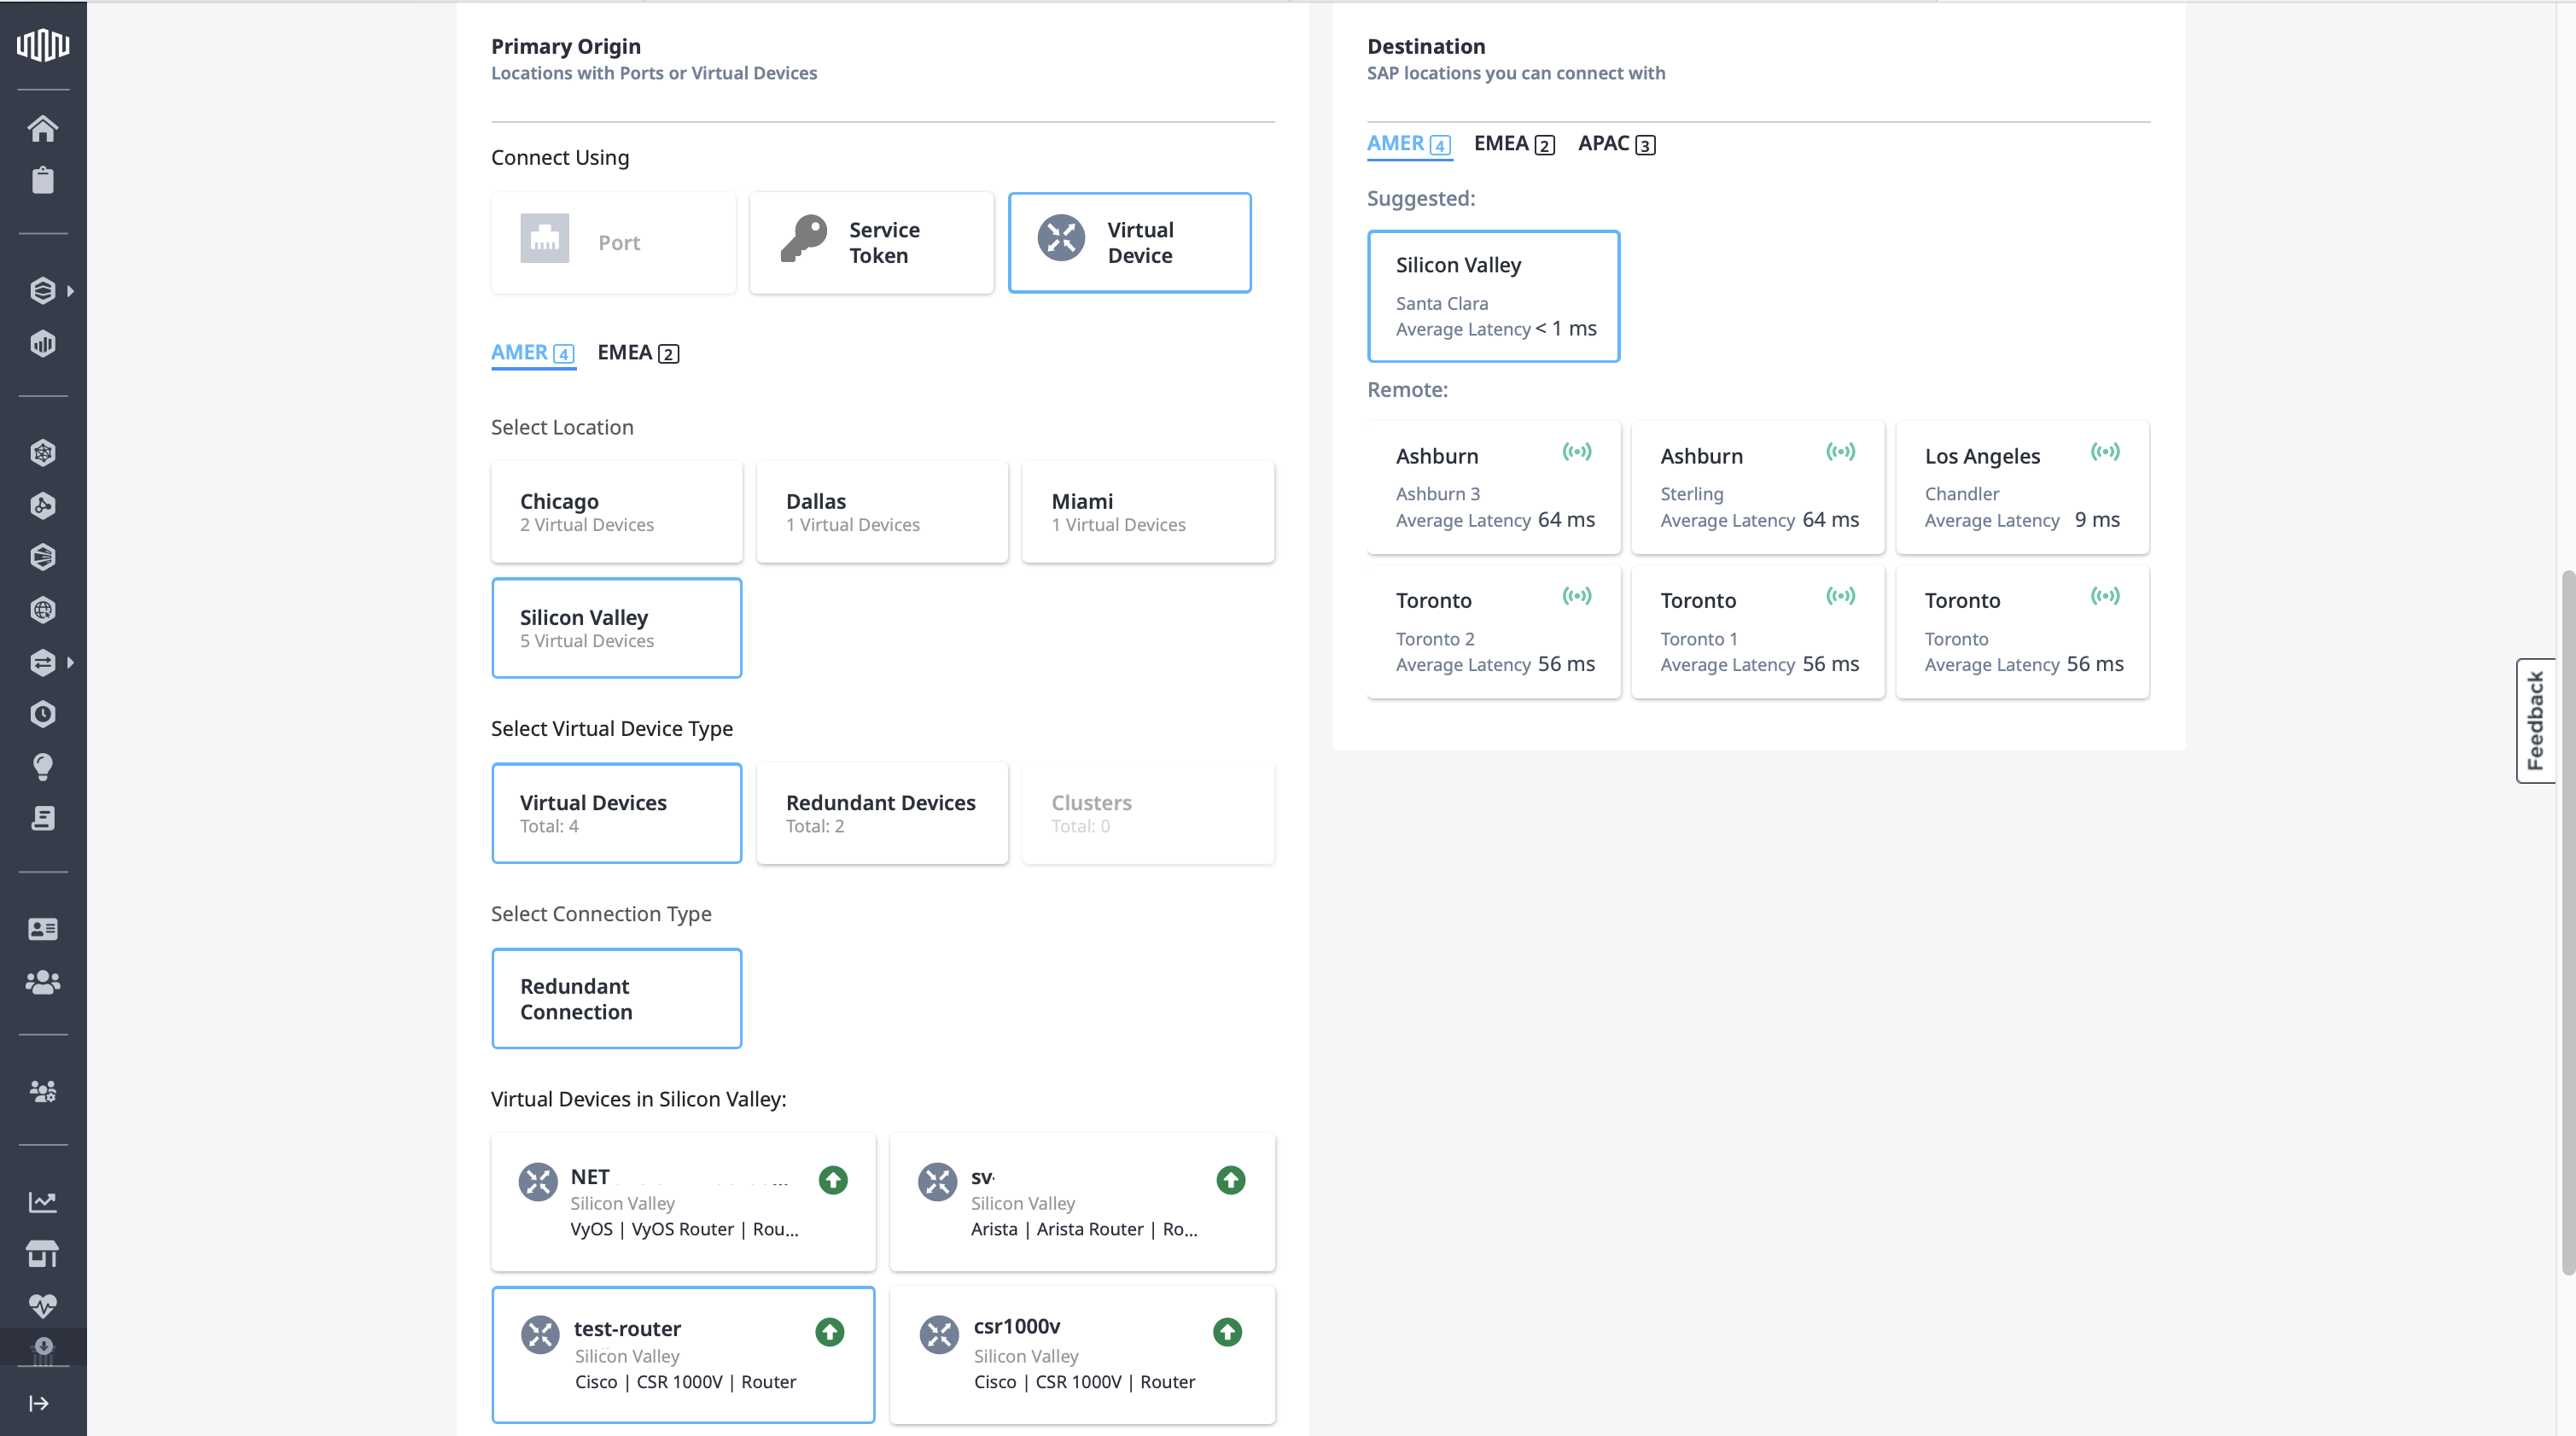Image resolution: width=2576 pixels, height=1436 pixels.
Task: Choose Chicago as the origin location
Action: (616, 511)
